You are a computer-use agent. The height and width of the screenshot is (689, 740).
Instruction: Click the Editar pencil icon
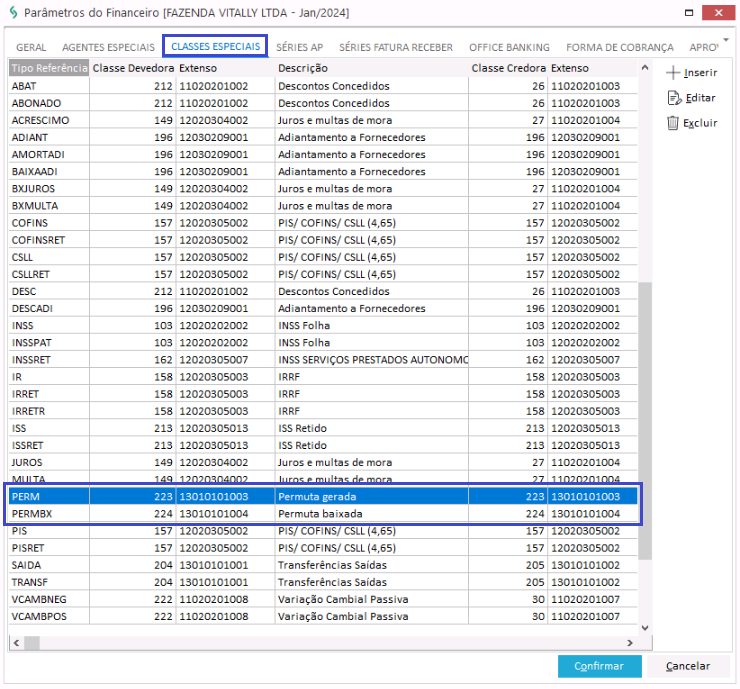(673, 98)
